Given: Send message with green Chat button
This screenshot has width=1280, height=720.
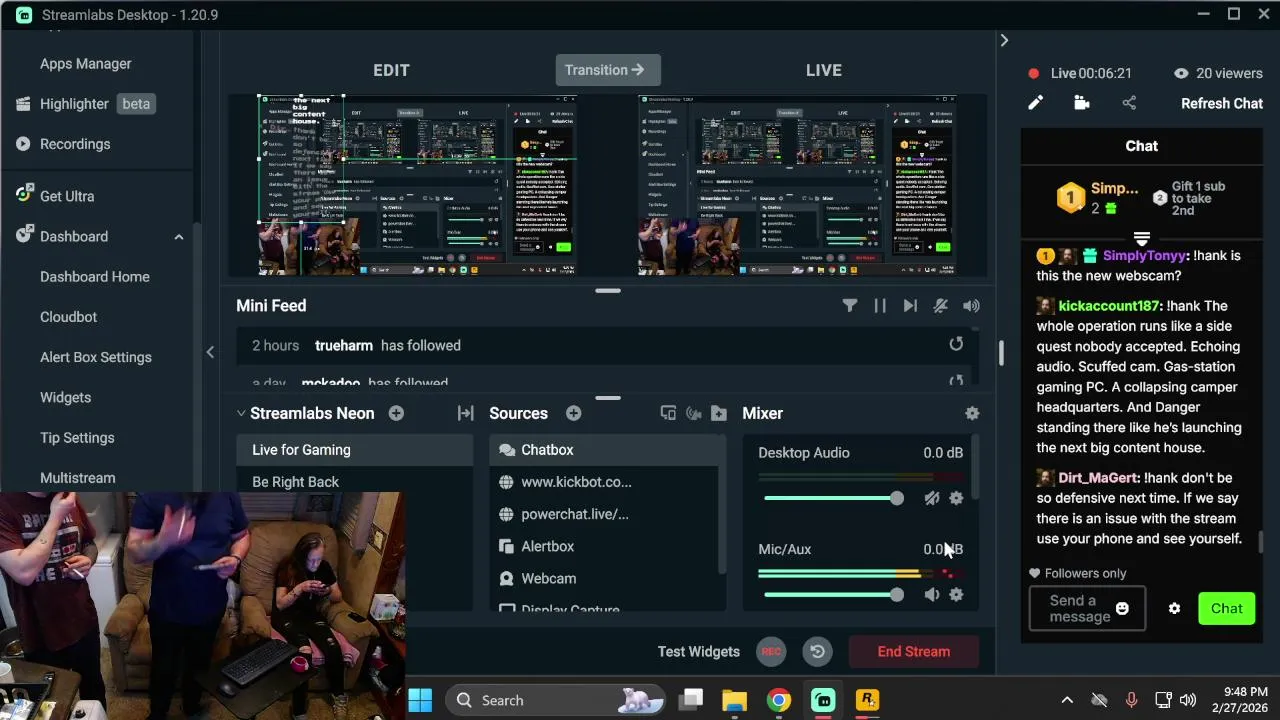Looking at the screenshot, I should click(1227, 608).
